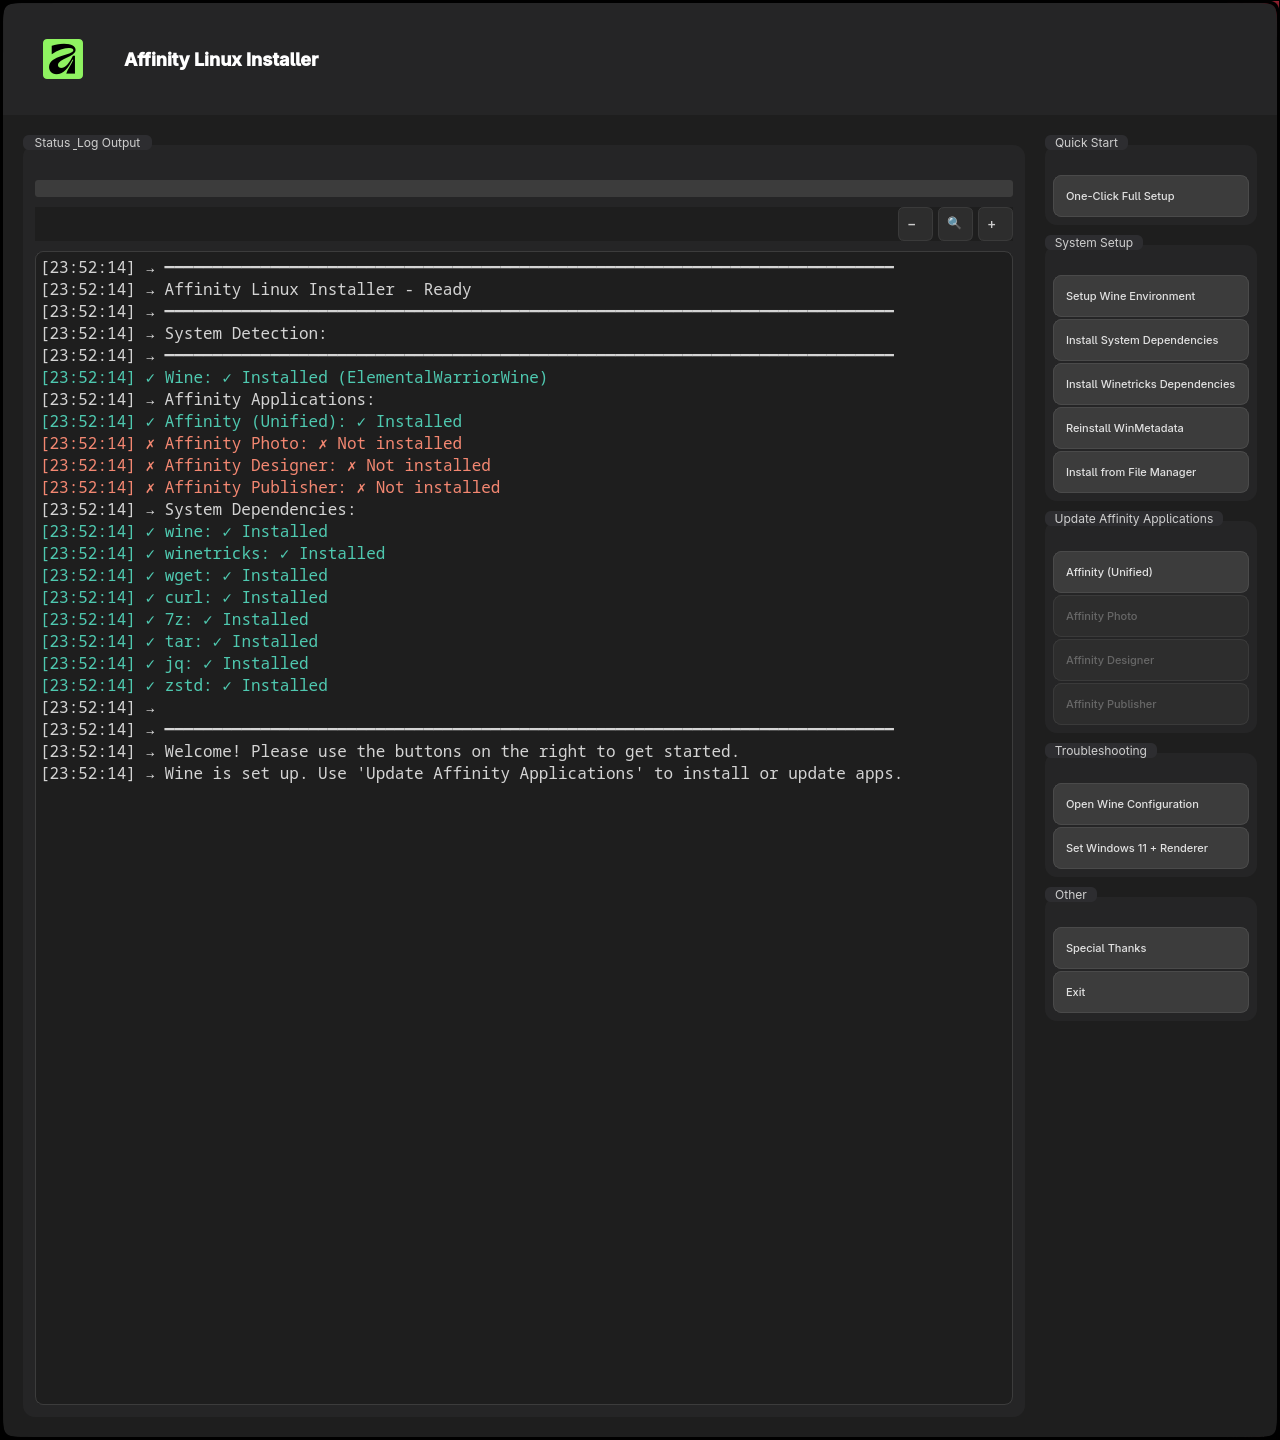
Task: Click the Affinity Photo button
Action: tap(1151, 616)
